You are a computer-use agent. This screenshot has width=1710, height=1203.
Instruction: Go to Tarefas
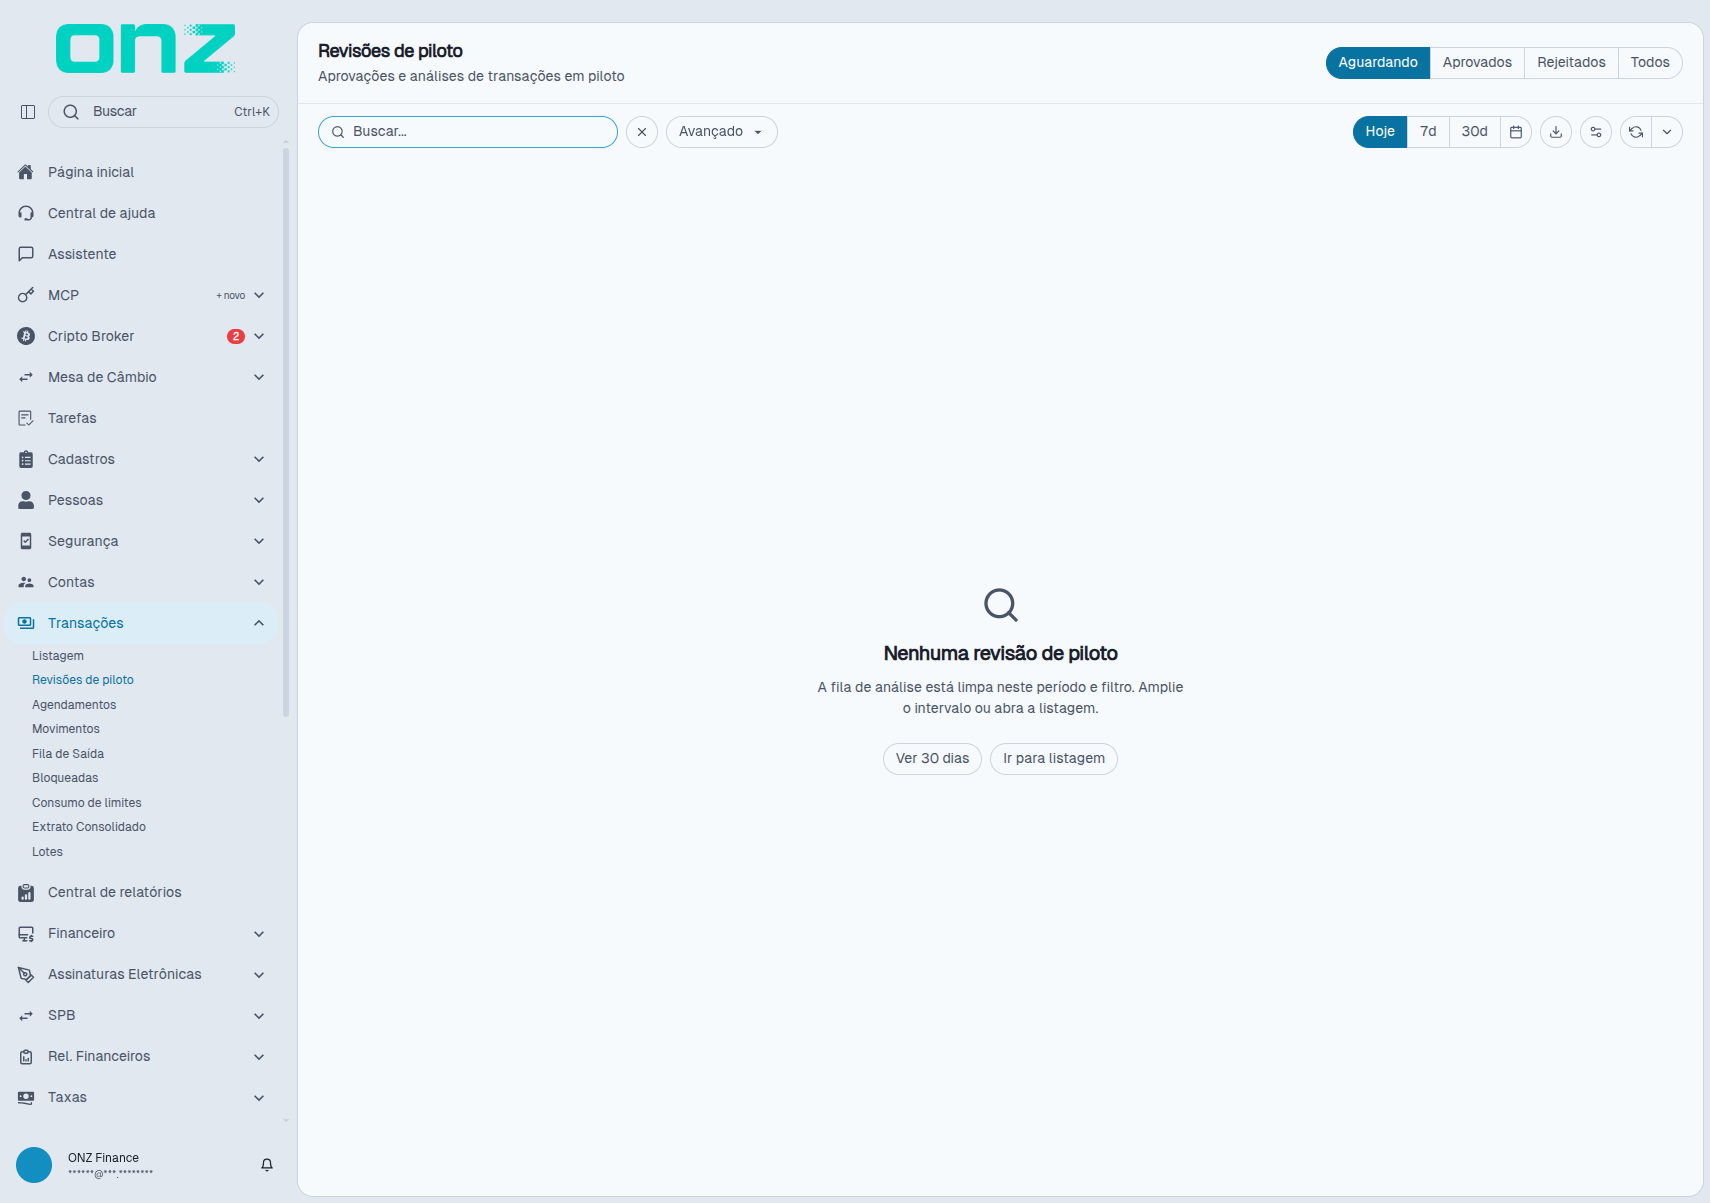tap(140, 418)
